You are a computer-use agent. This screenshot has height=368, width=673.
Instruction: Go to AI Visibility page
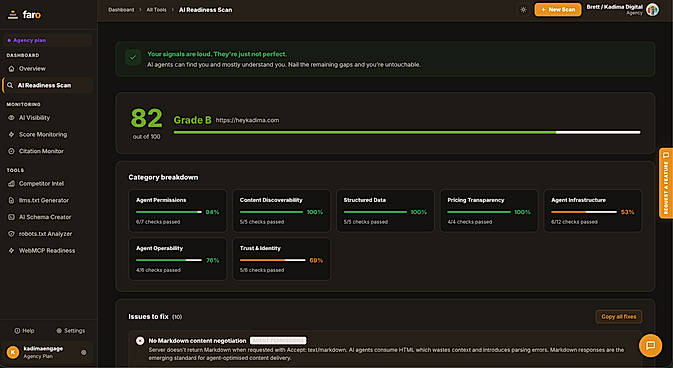click(x=47, y=118)
